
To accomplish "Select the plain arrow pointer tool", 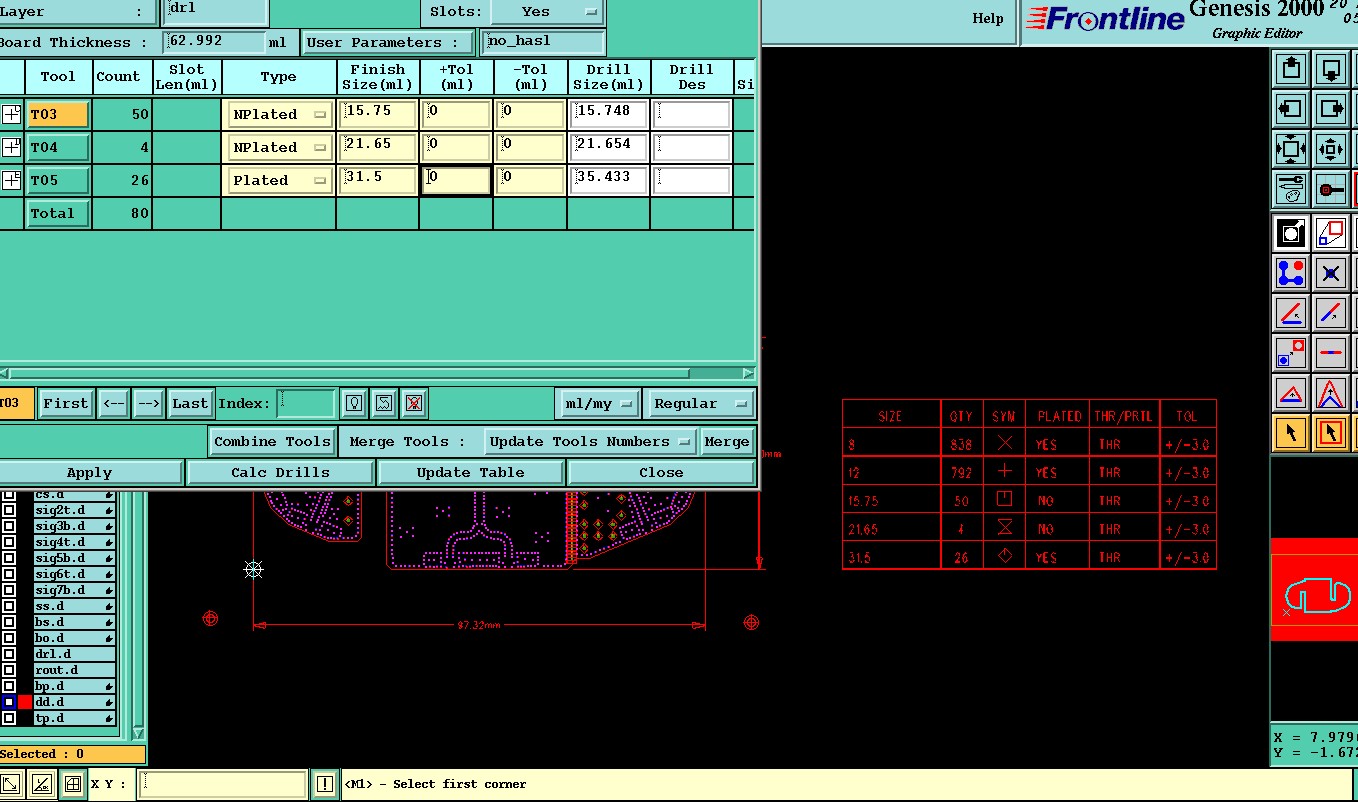I will [x=1291, y=433].
